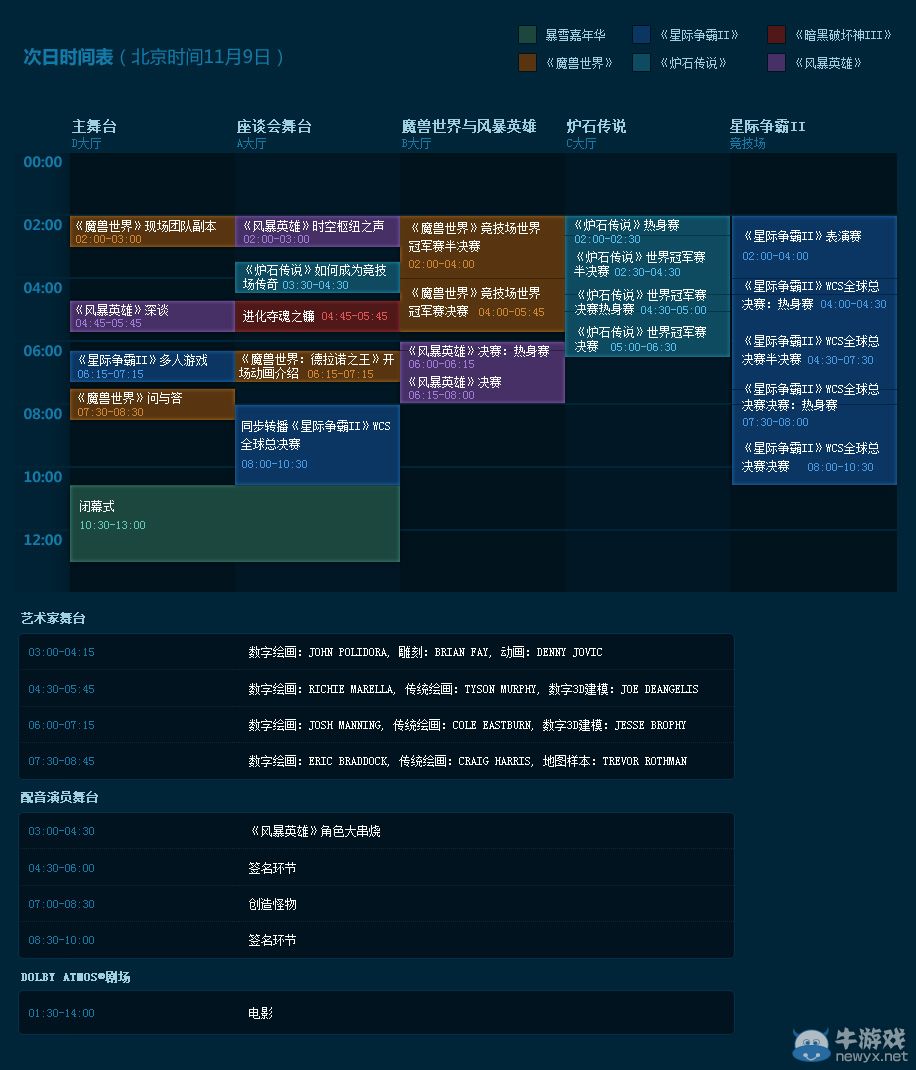Select the 配音演员舞台 section heading
This screenshot has height=1070, width=916.
tap(59, 797)
